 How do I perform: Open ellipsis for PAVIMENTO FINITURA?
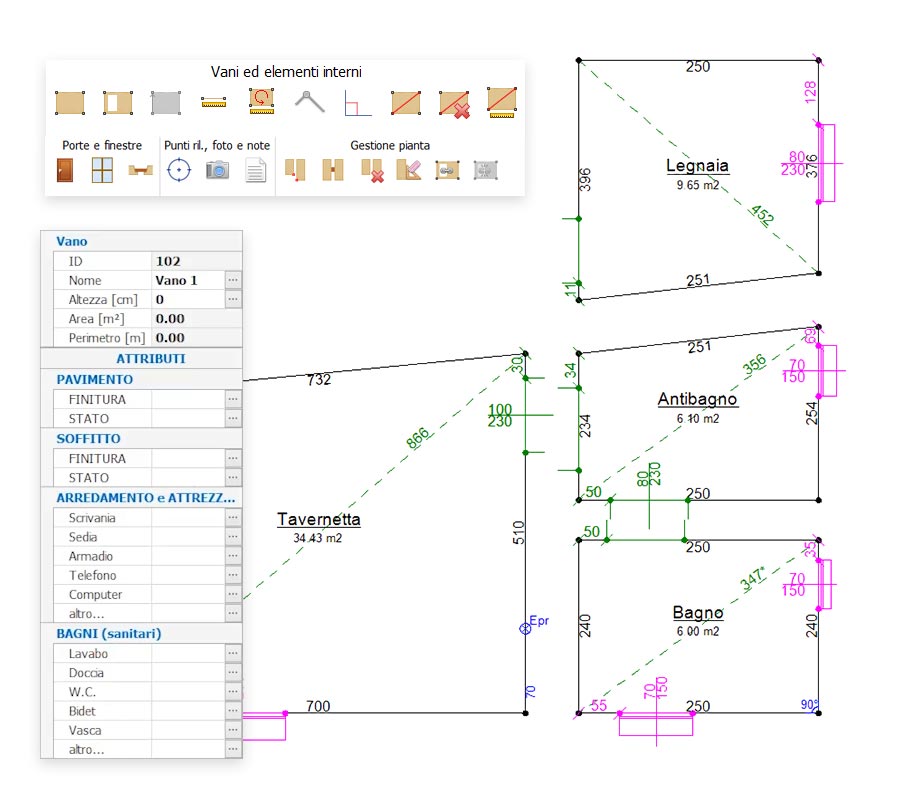(x=232, y=399)
